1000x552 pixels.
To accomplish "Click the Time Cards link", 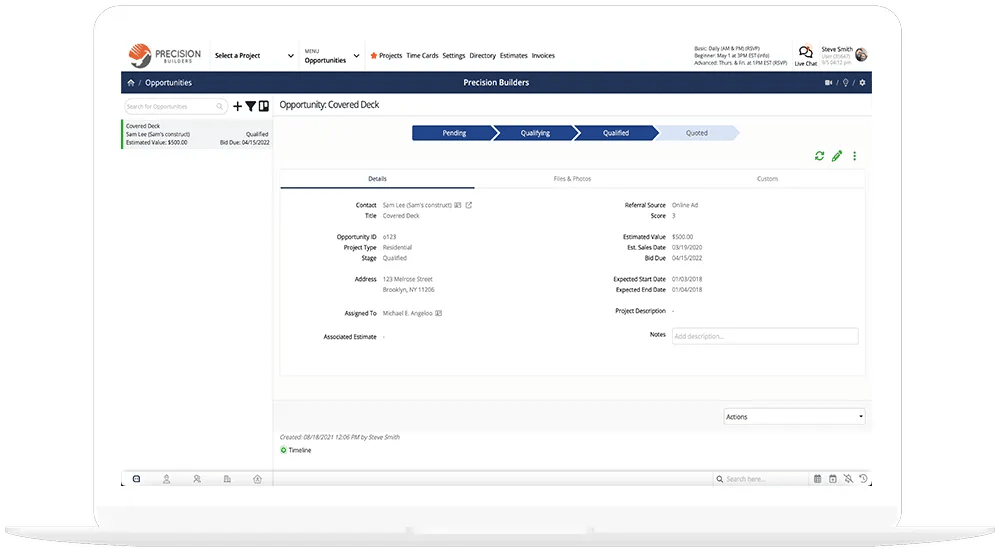I will coord(422,56).
